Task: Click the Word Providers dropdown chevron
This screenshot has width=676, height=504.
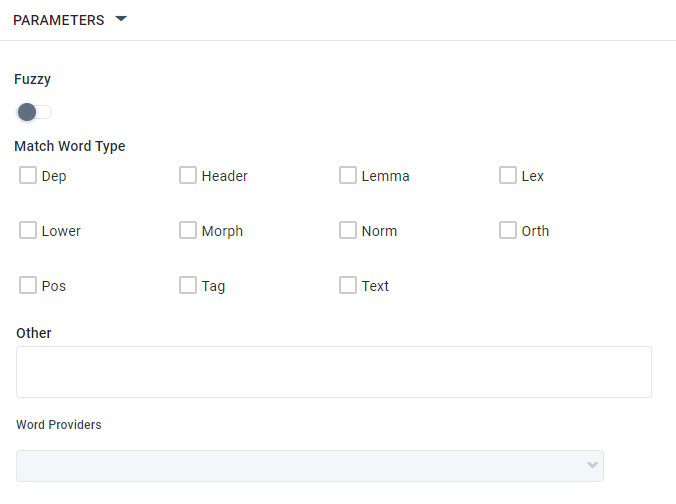Action: coord(592,466)
